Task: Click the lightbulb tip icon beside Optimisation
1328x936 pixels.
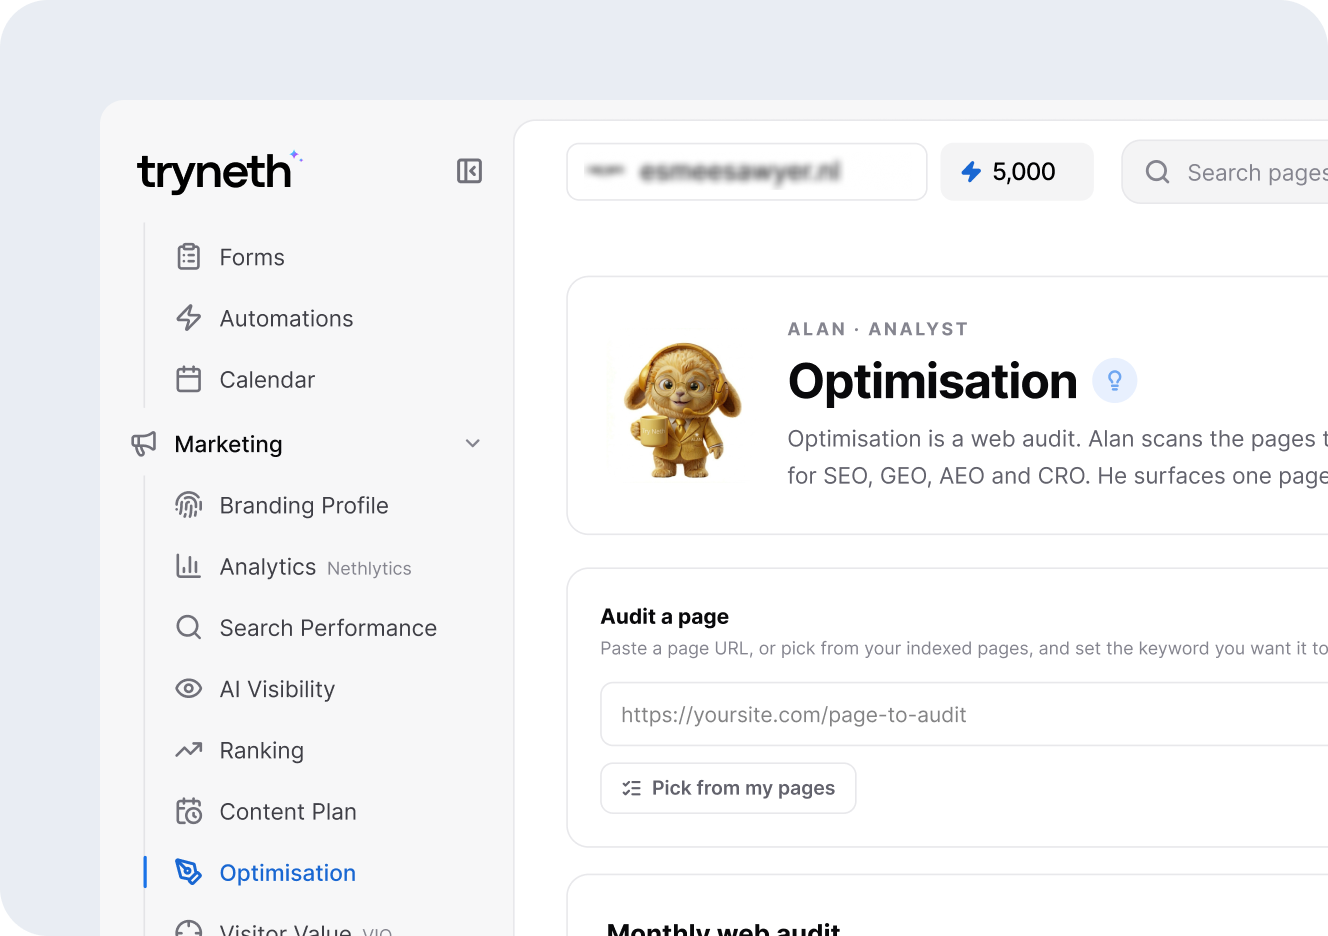Action: [1114, 381]
